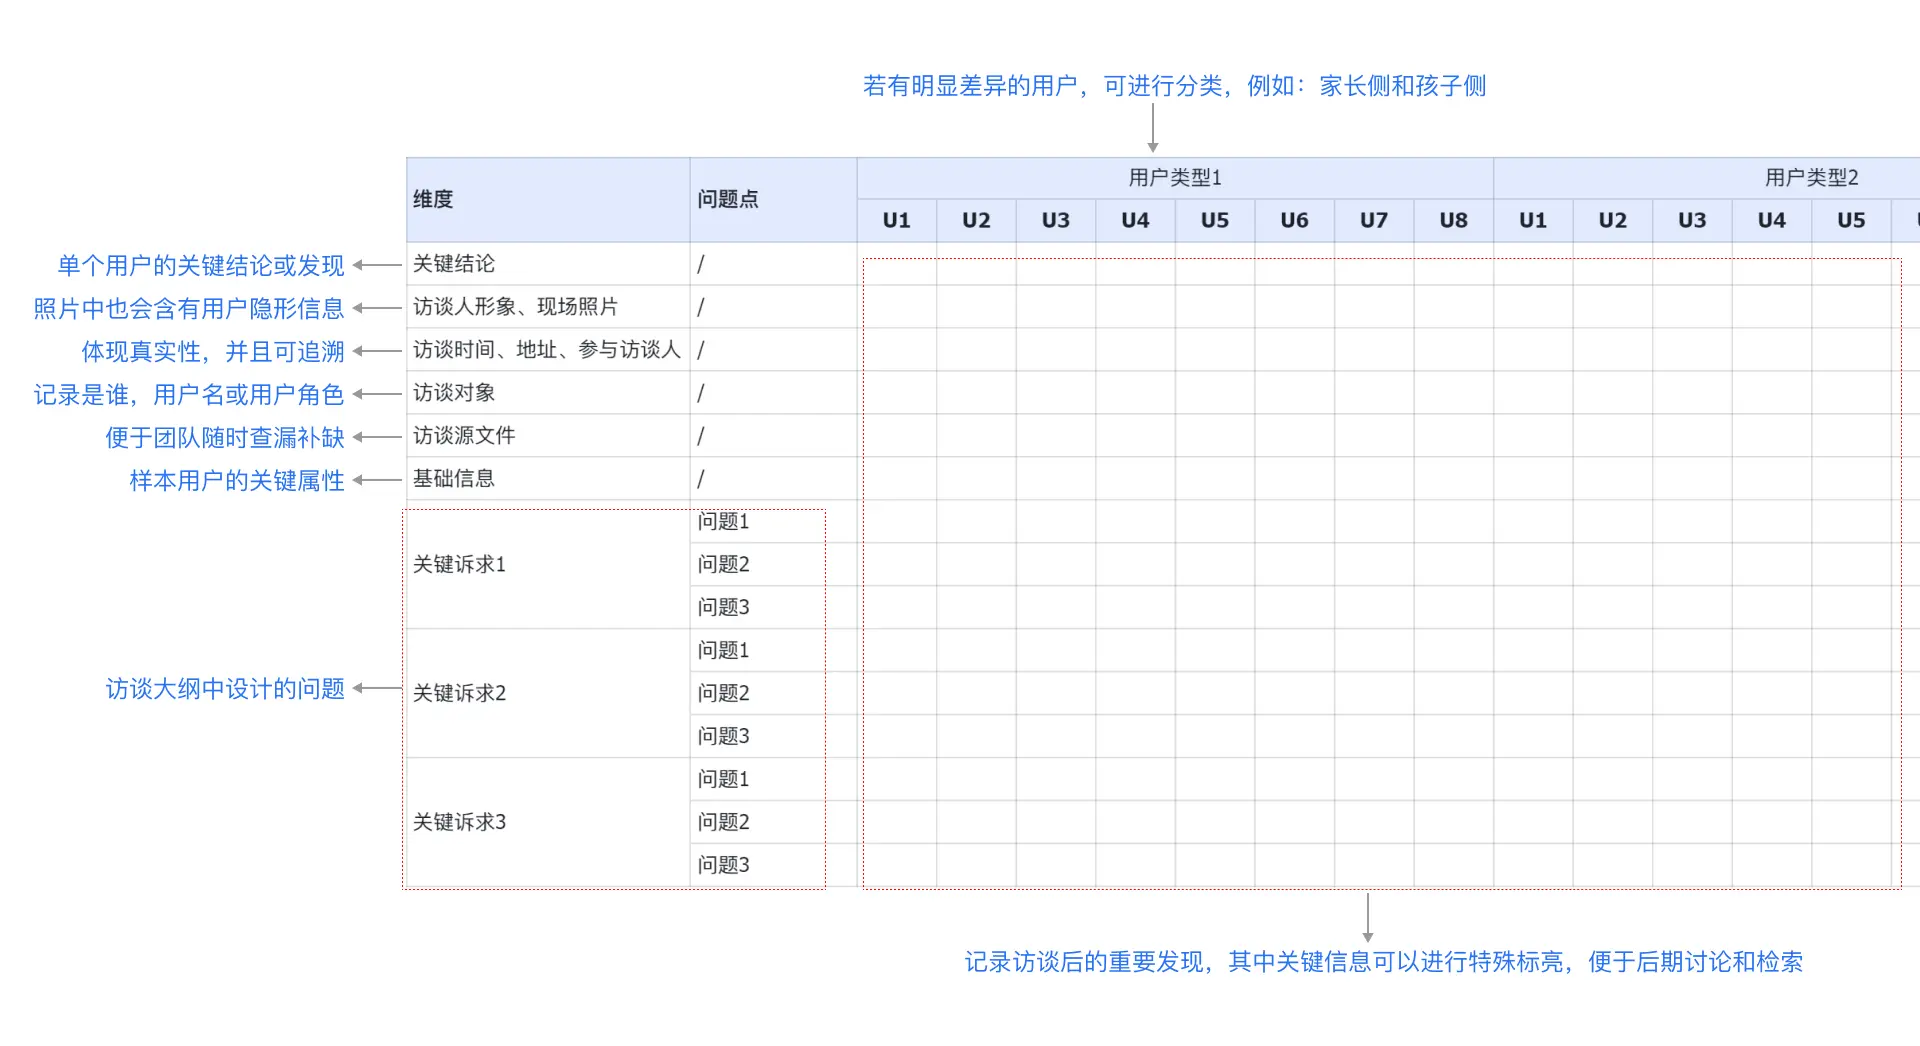Click the U8 column header
The image size is (1920, 1046).
pos(1453,220)
